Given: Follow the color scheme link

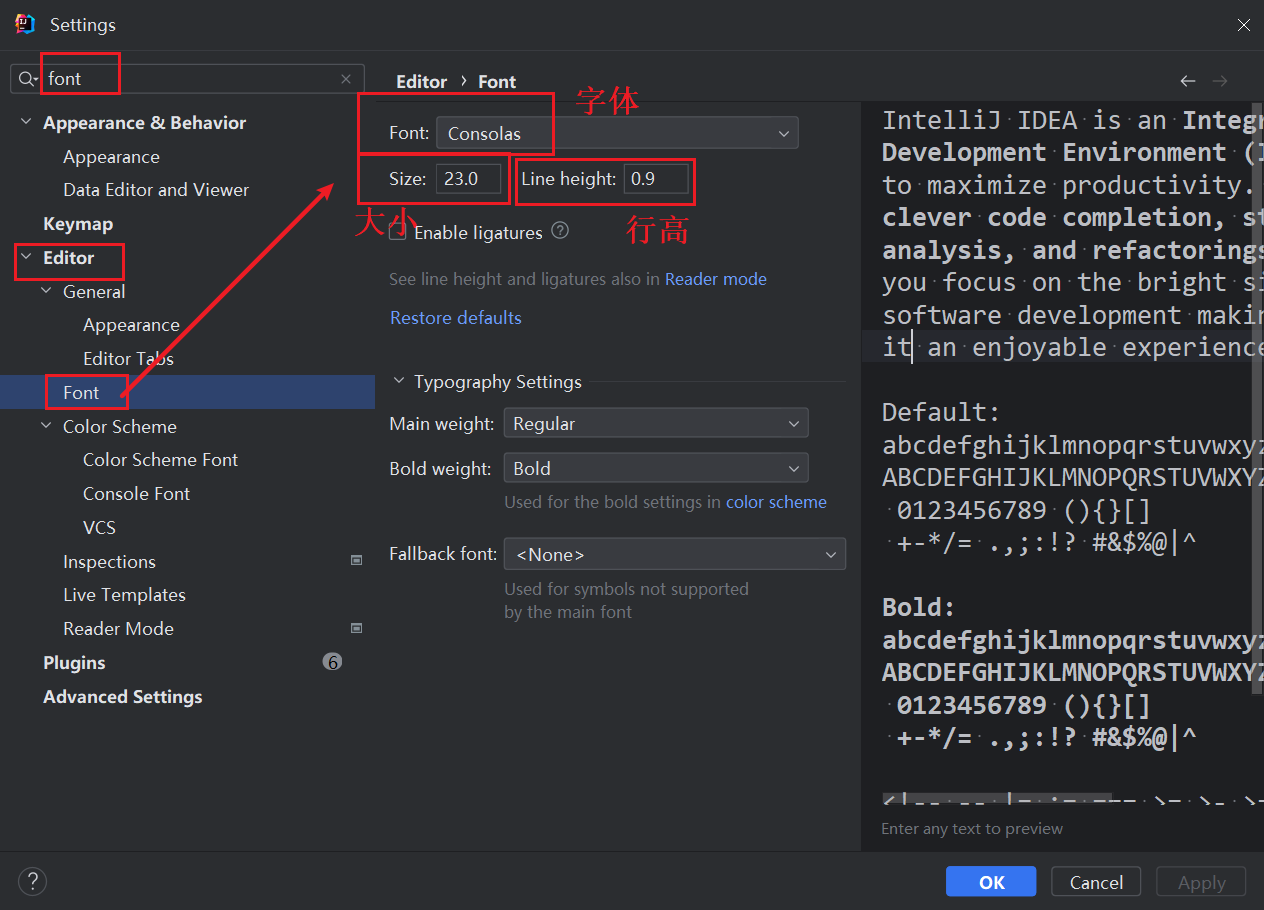Looking at the screenshot, I should pyautogui.click(x=776, y=502).
